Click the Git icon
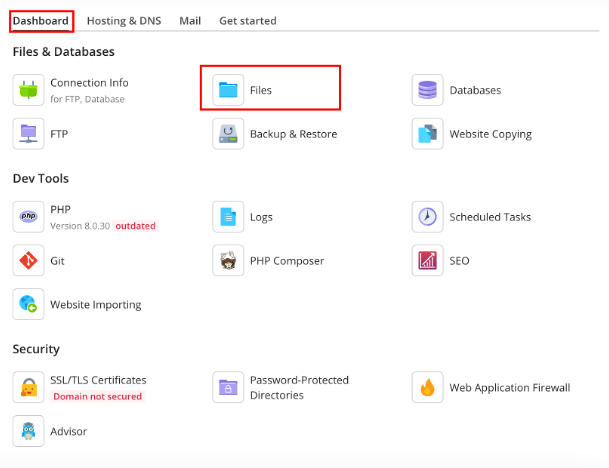This screenshot has width=609, height=468. tap(28, 261)
